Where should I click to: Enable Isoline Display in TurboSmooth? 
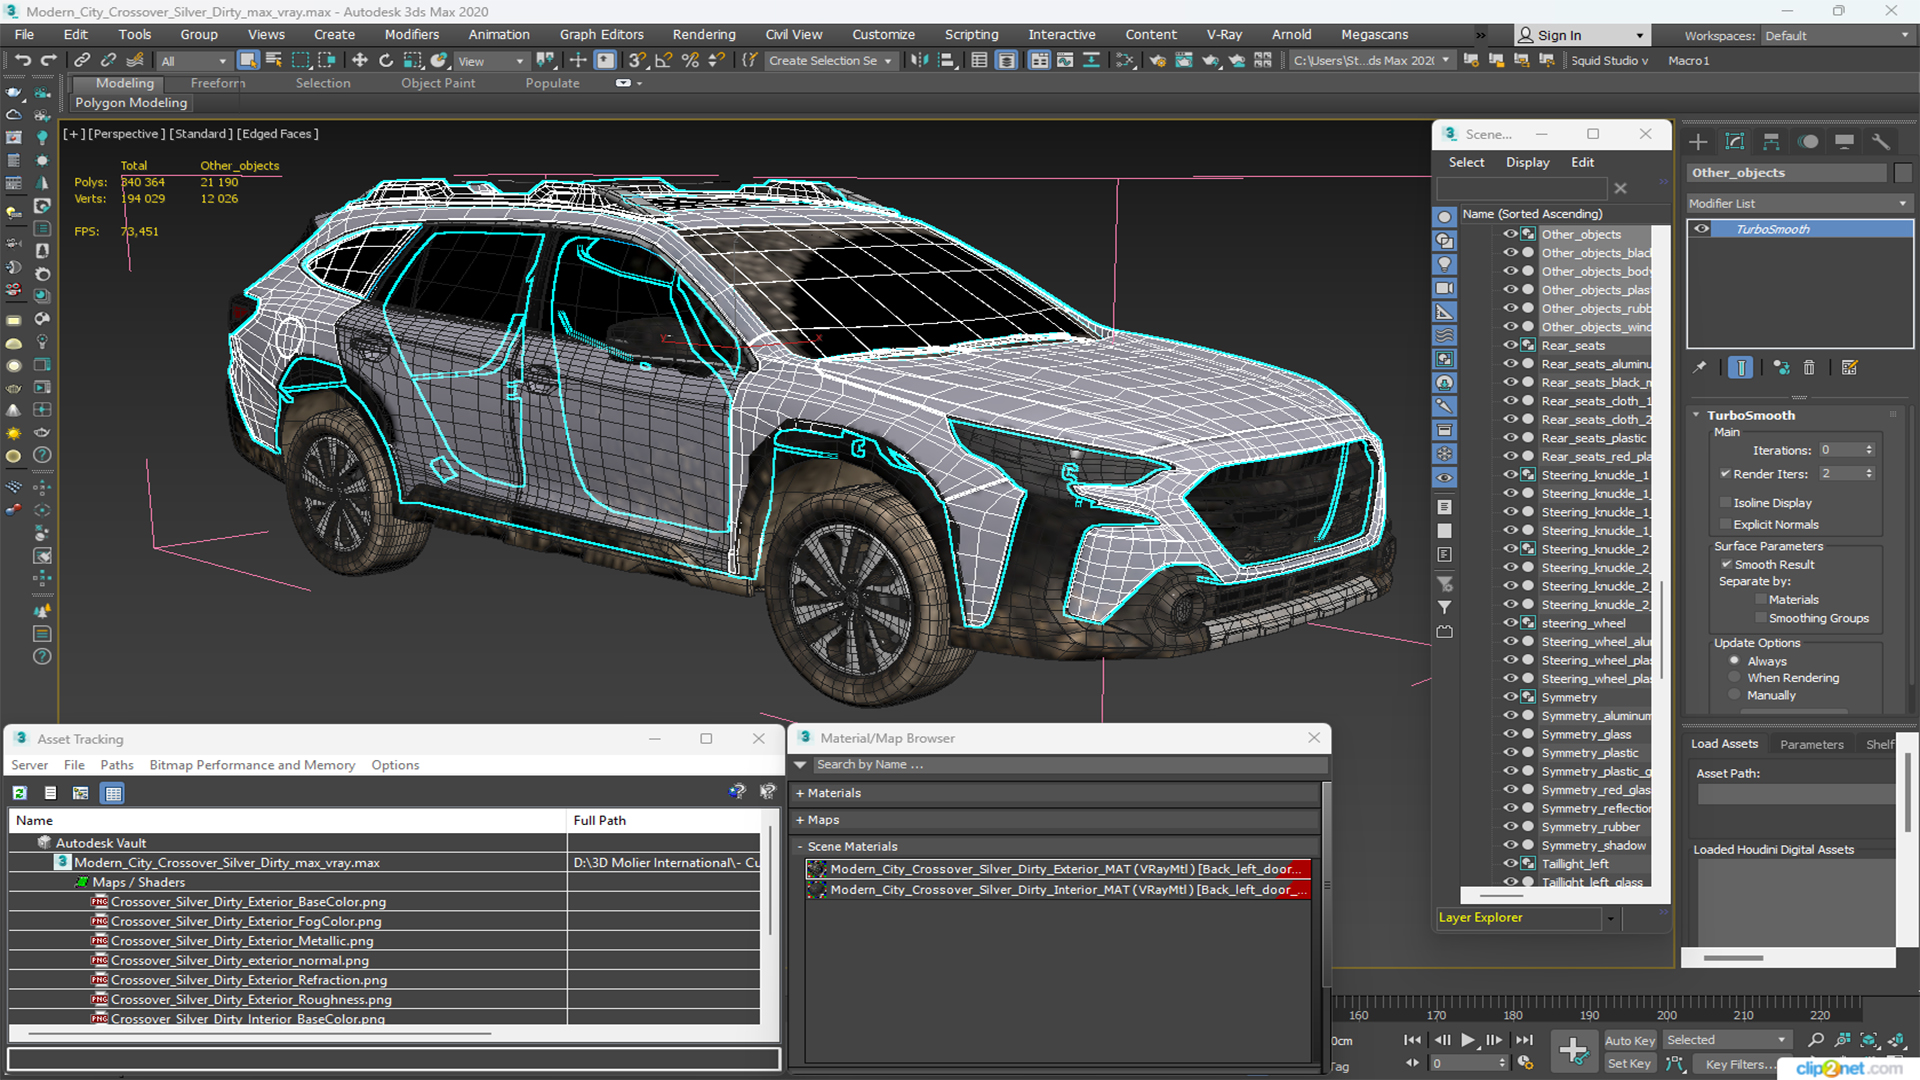click(1726, 501)
